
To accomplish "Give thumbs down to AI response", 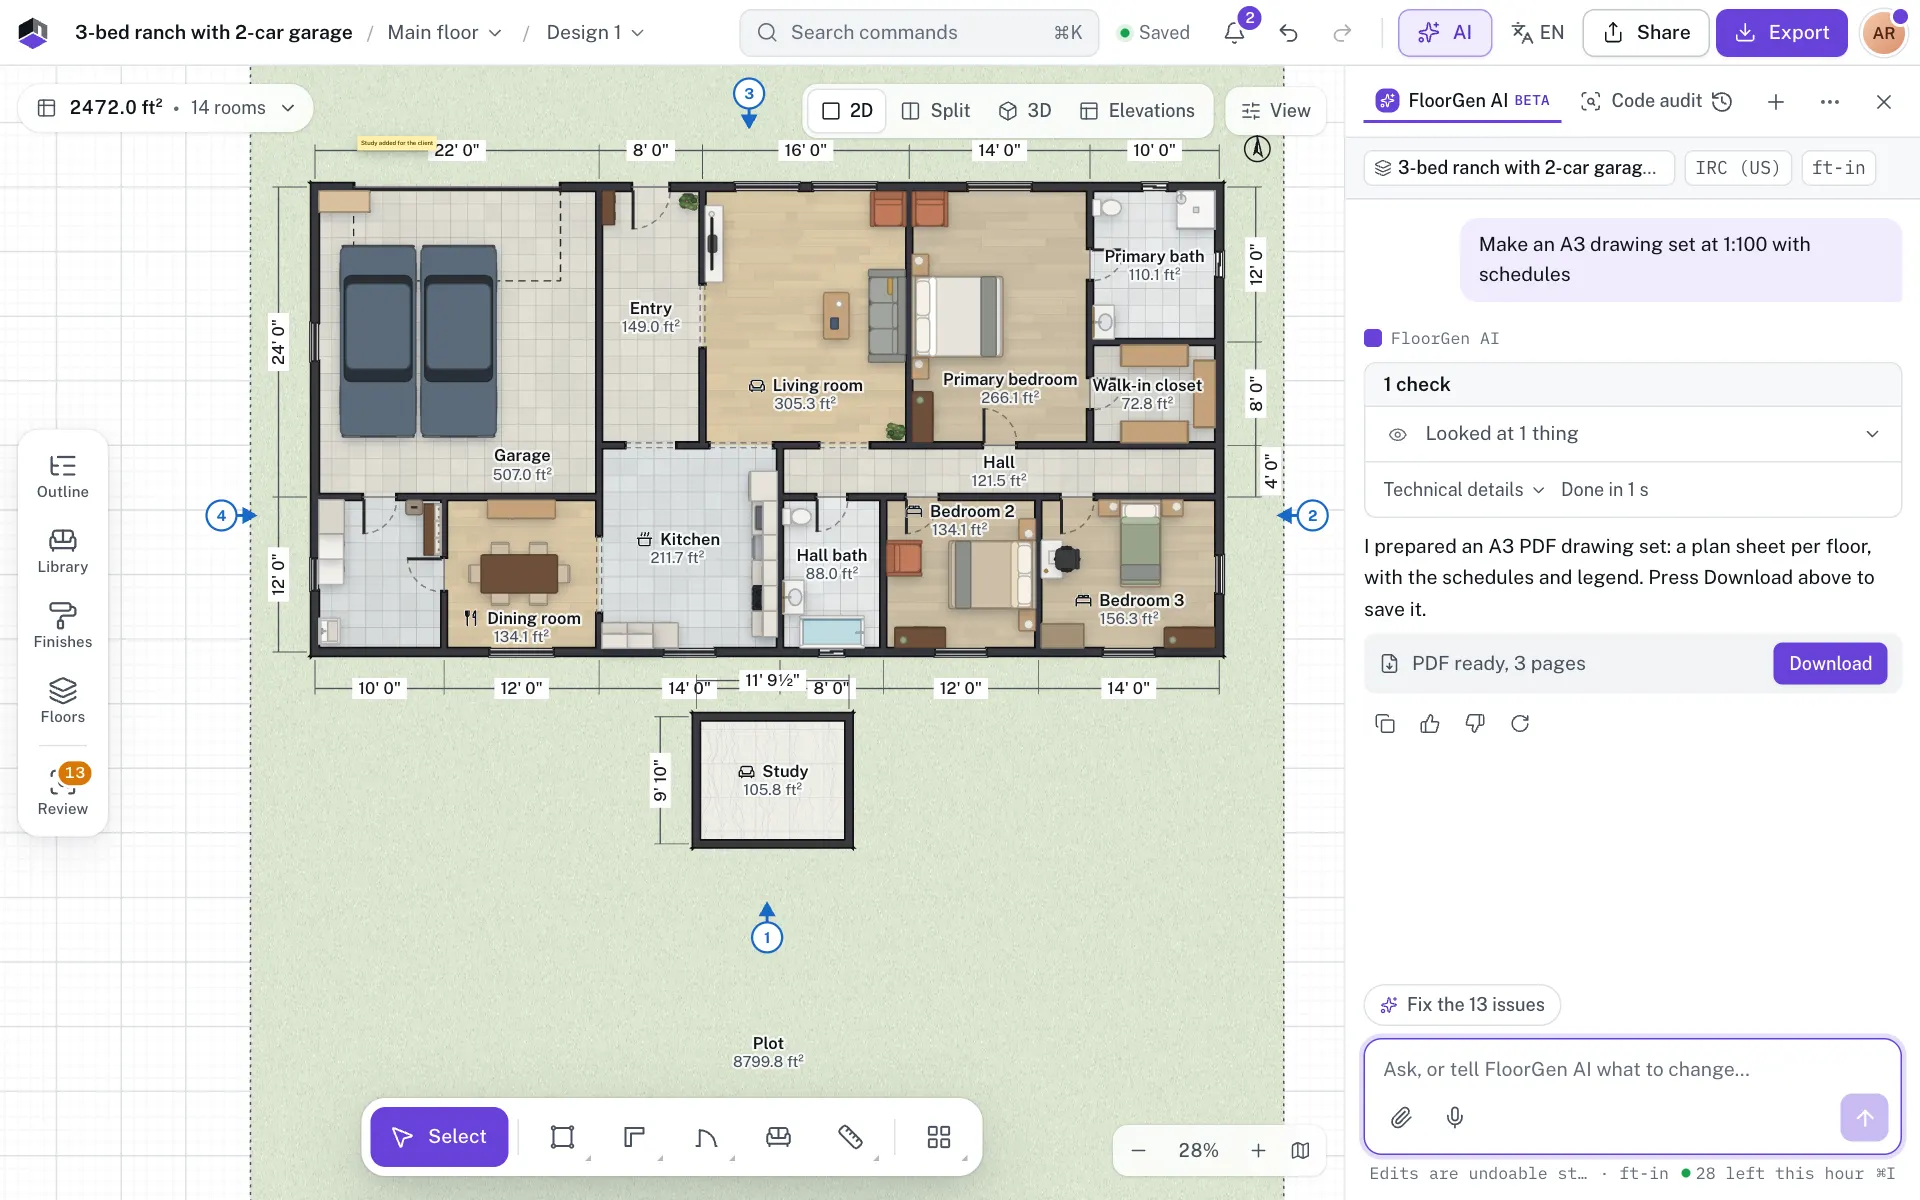I will (x=1475, y=723).
